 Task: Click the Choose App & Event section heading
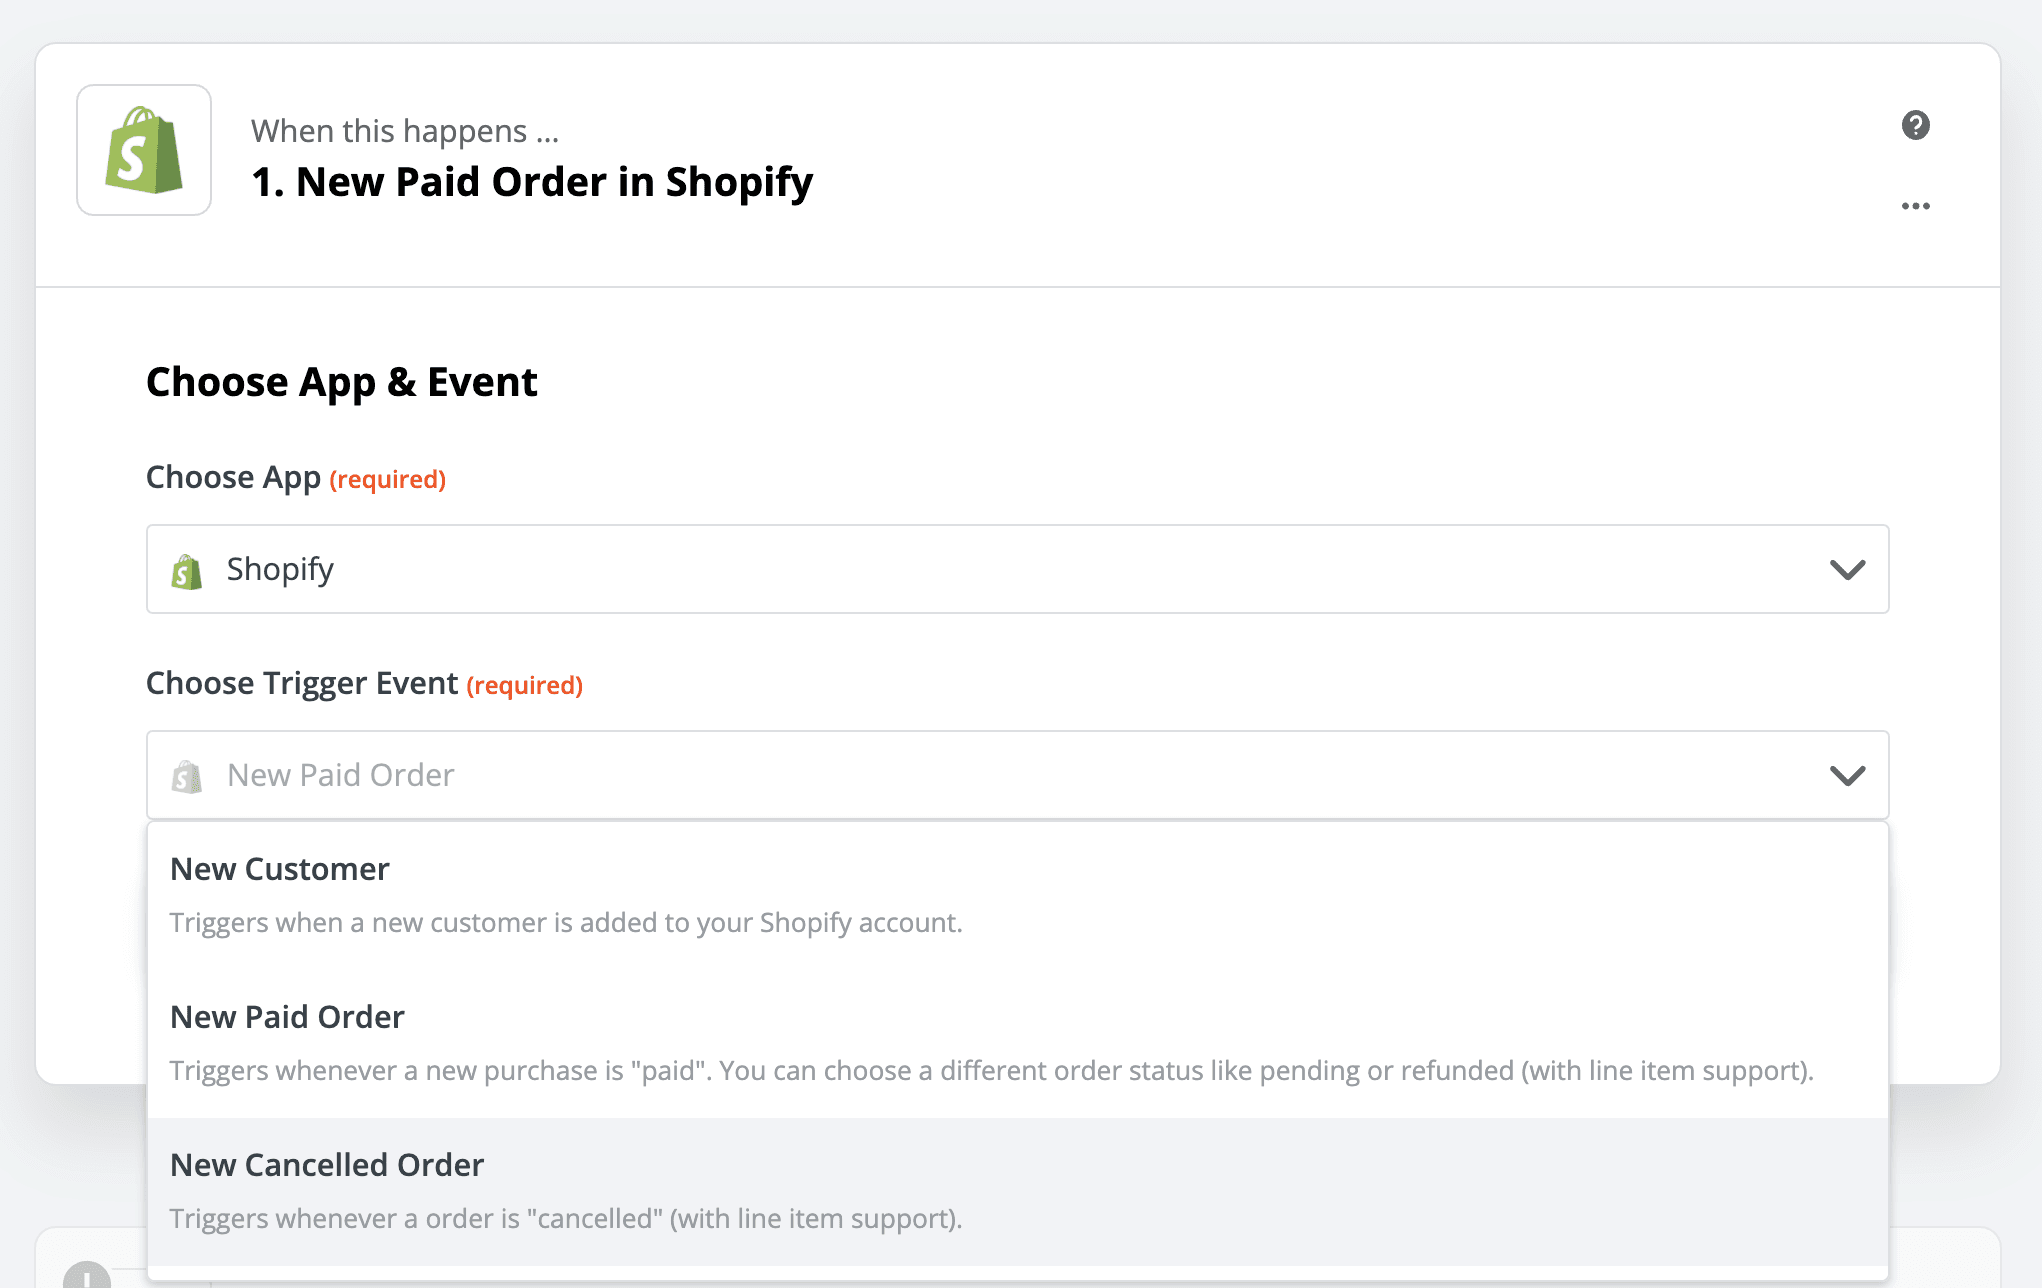(342, 382)
